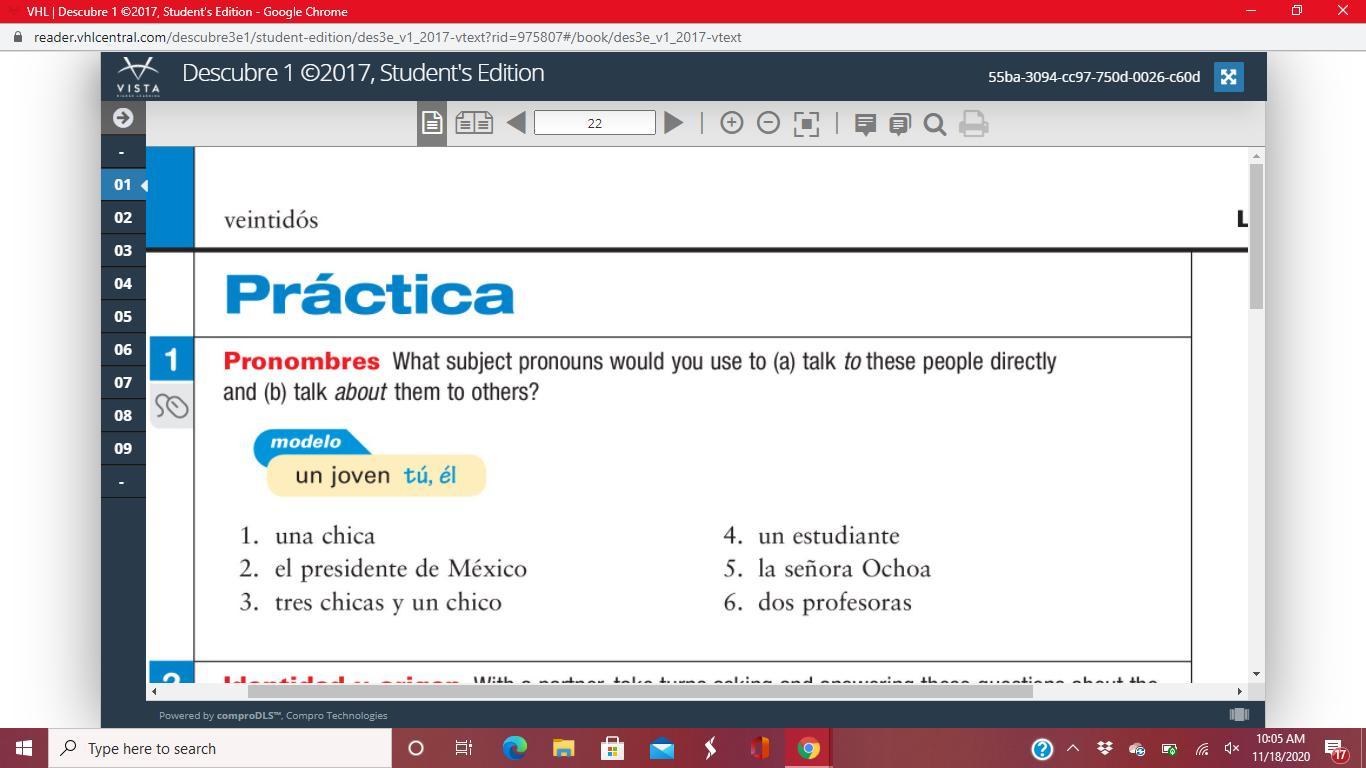Open the Mail app from the taskbar
1366x768 pixels.
(x=661, y=748)
